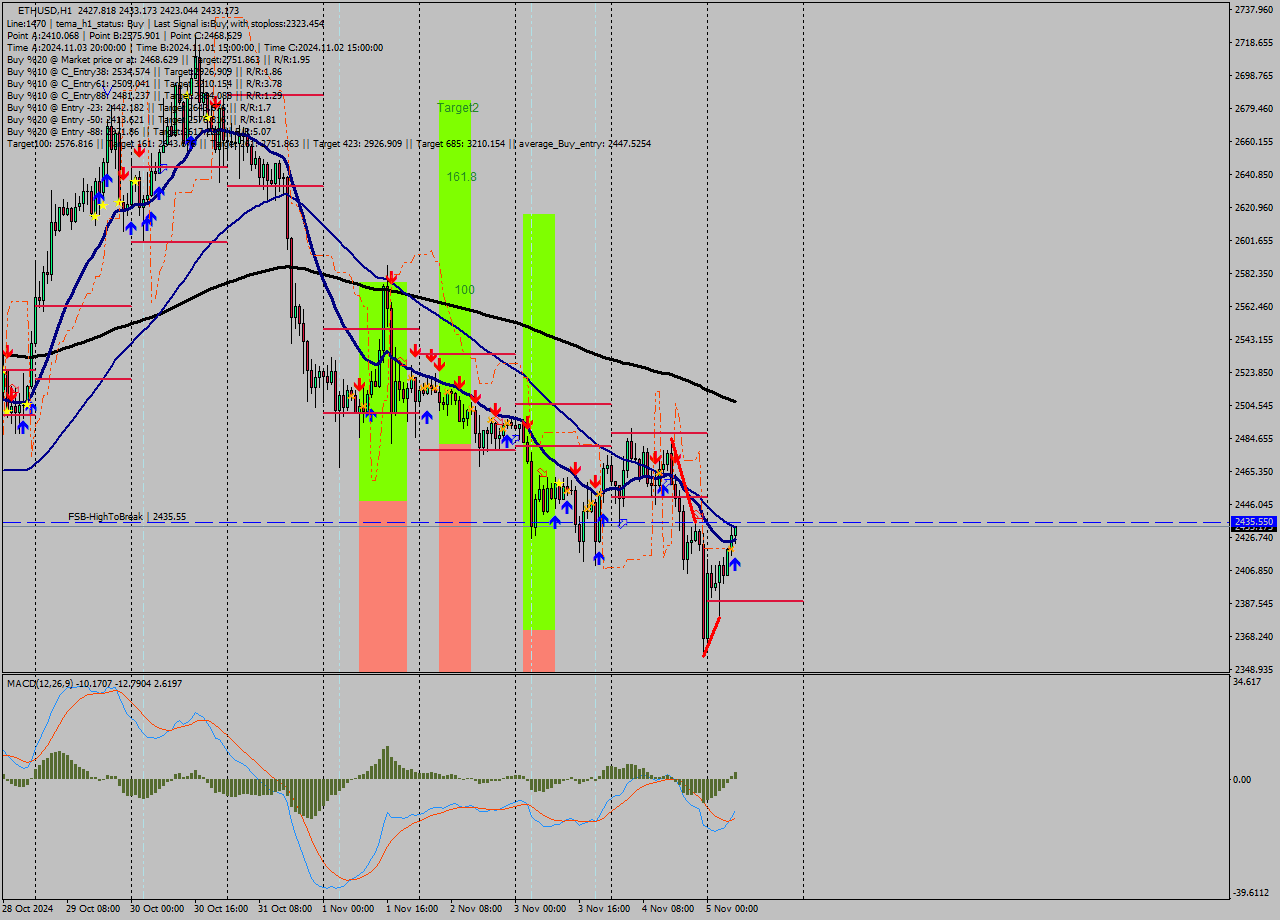This screenshot has height=920, width=1280.
Task: Click the latest blue buy arrow near 5 Nov
Action: click(735, 565)
